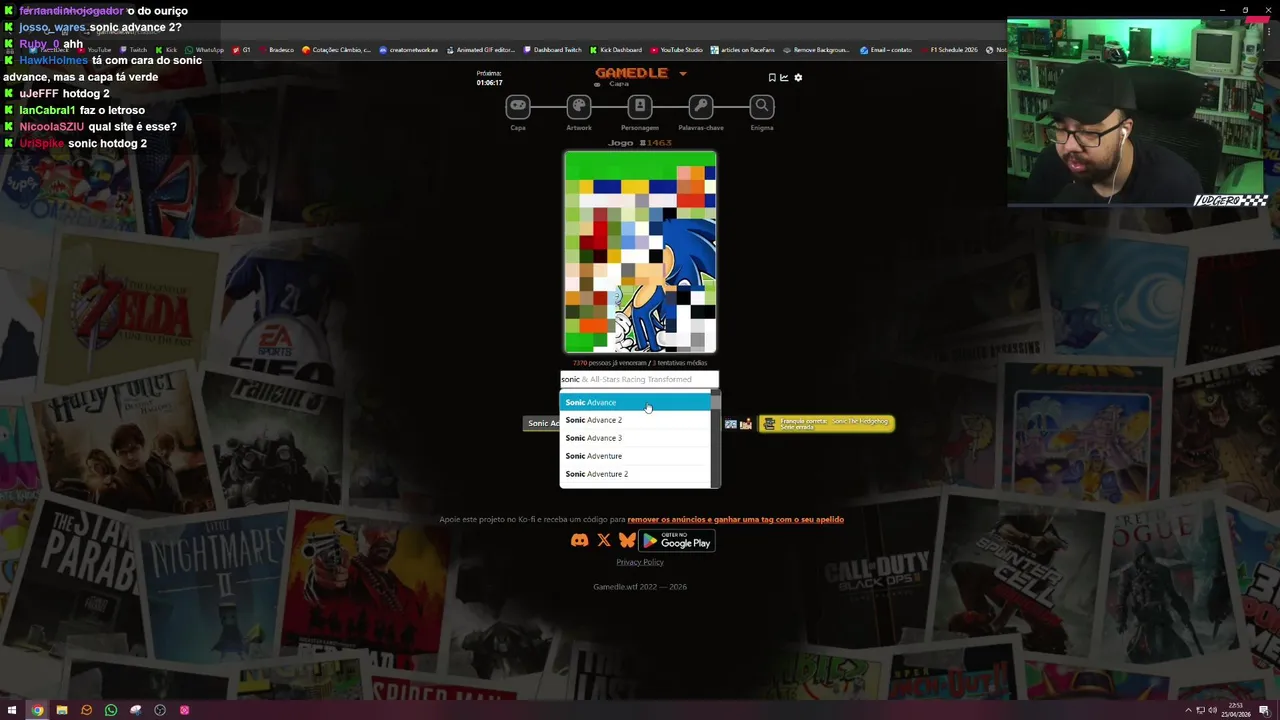The image size is (1280, 720).
Task: Open Gamedle X (Twitter) icon
Action: [x=604, y=540]
